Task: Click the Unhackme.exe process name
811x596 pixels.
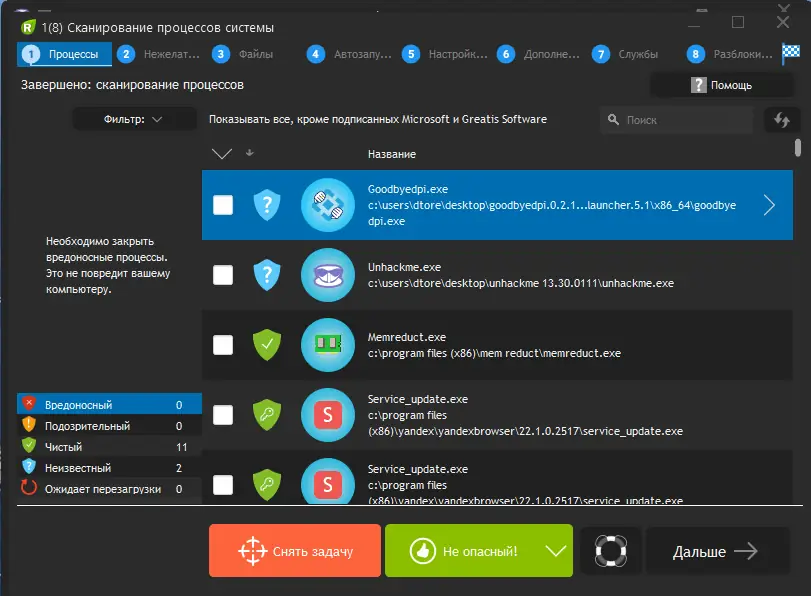Action: (404, 267)
